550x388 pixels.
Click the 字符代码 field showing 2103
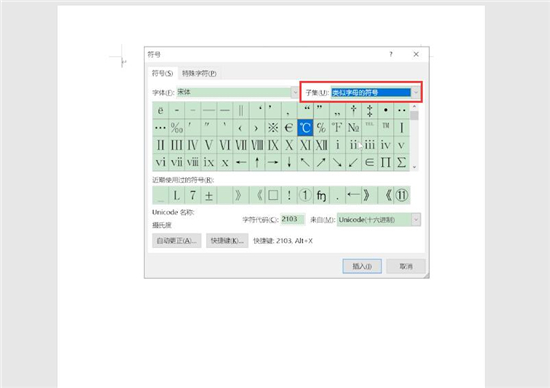[x=293, y=219]
